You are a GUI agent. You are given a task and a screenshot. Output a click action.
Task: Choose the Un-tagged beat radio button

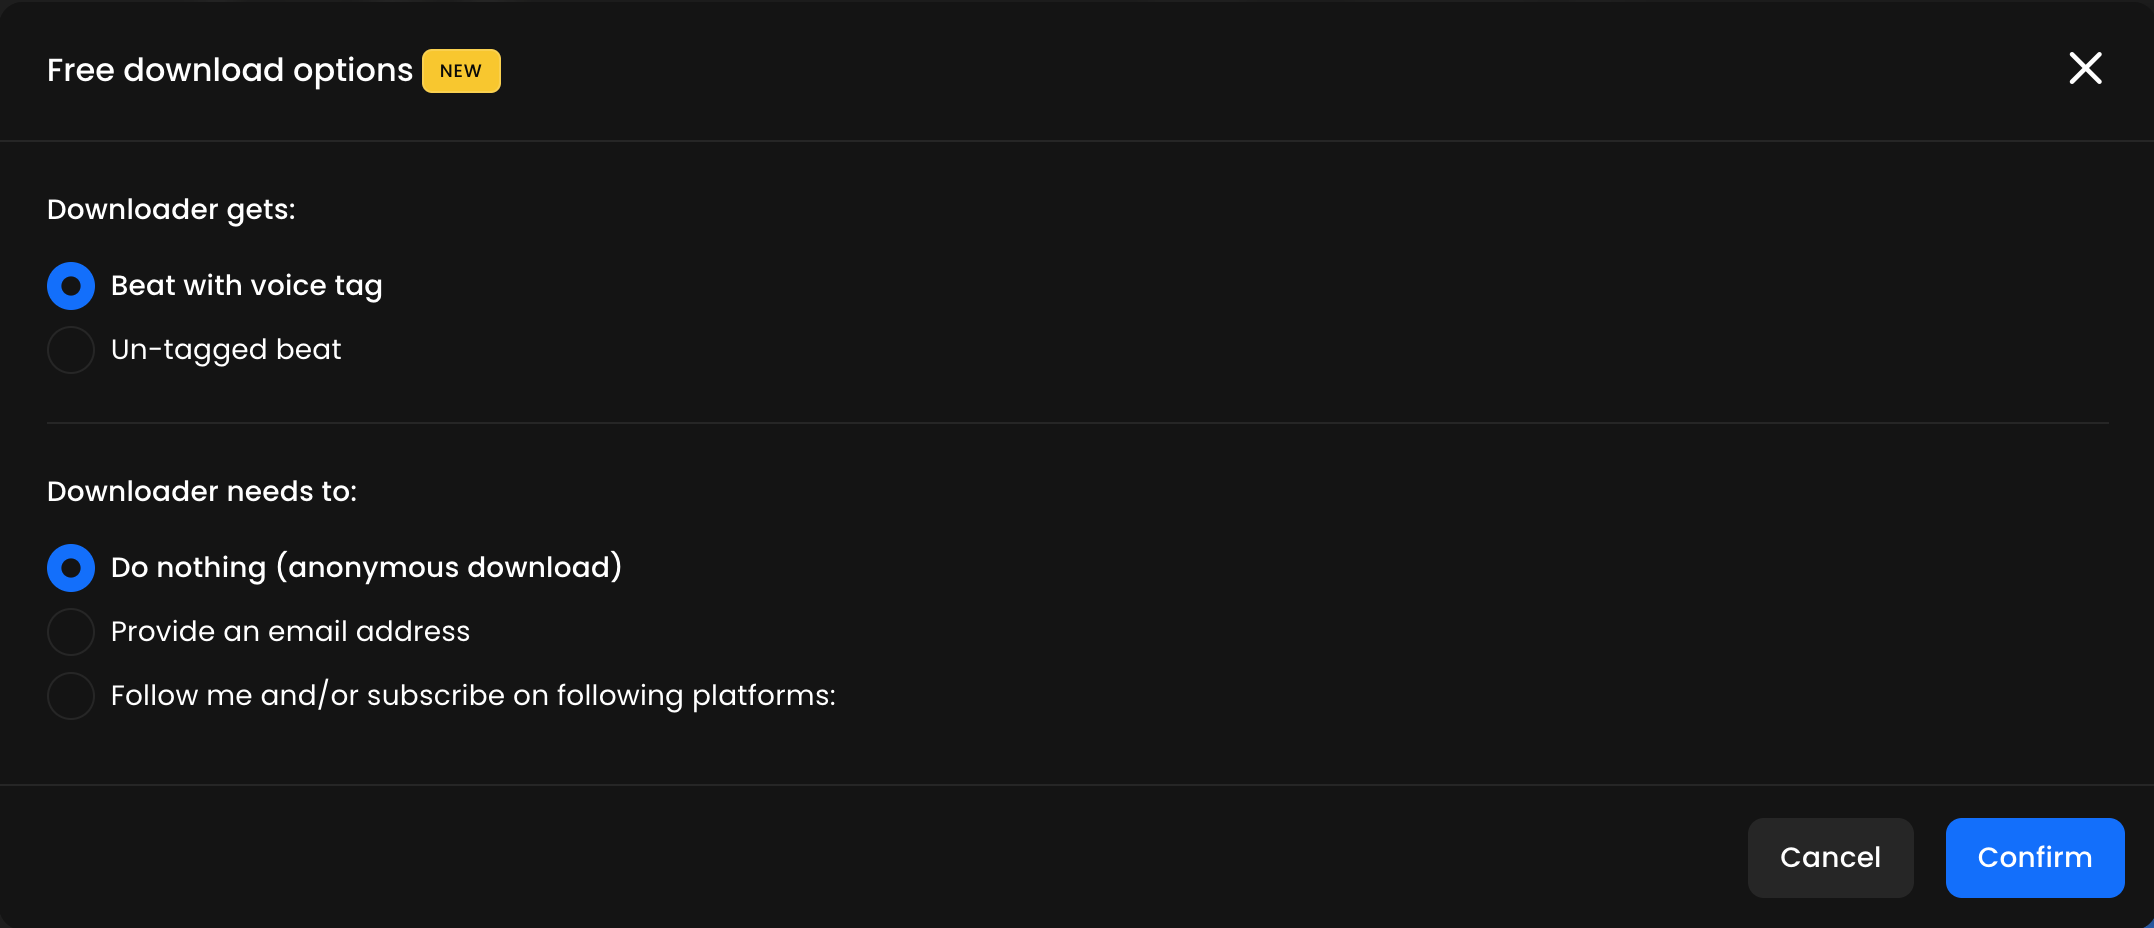coord(71,350)
